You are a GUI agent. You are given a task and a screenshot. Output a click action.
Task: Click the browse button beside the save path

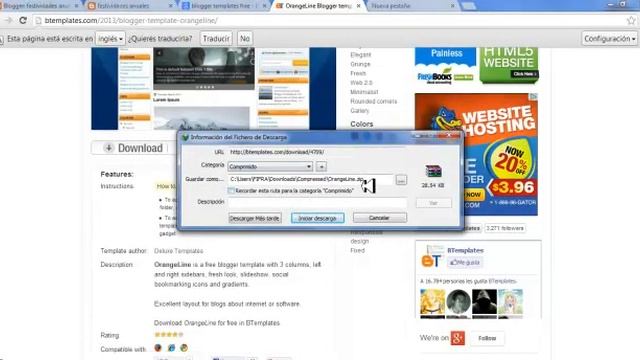click(401, 180)
